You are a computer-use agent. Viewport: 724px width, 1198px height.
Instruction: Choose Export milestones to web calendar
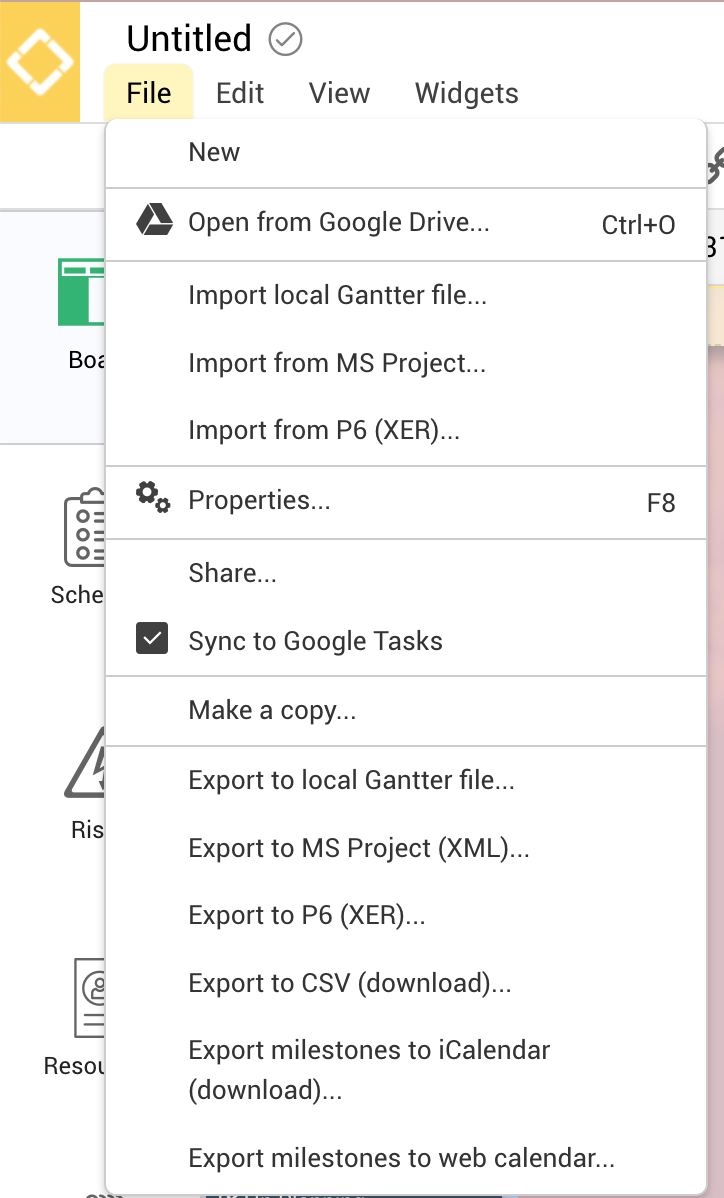click(x=406, y=1159)
